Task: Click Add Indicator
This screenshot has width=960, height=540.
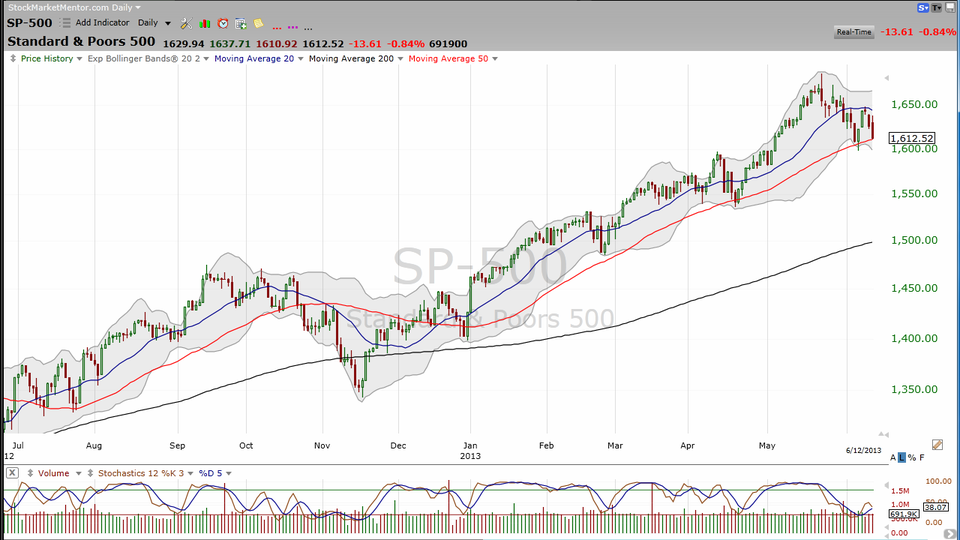Action: click(x=102, y=22)
